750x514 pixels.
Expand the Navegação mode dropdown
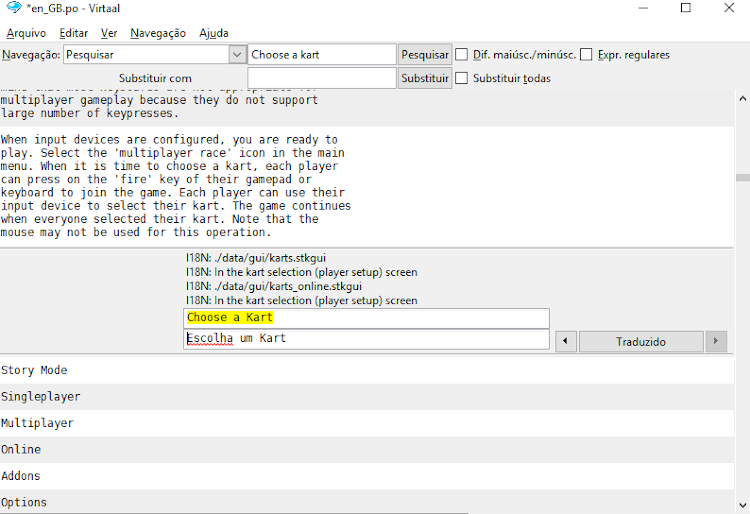coord(237,55)
